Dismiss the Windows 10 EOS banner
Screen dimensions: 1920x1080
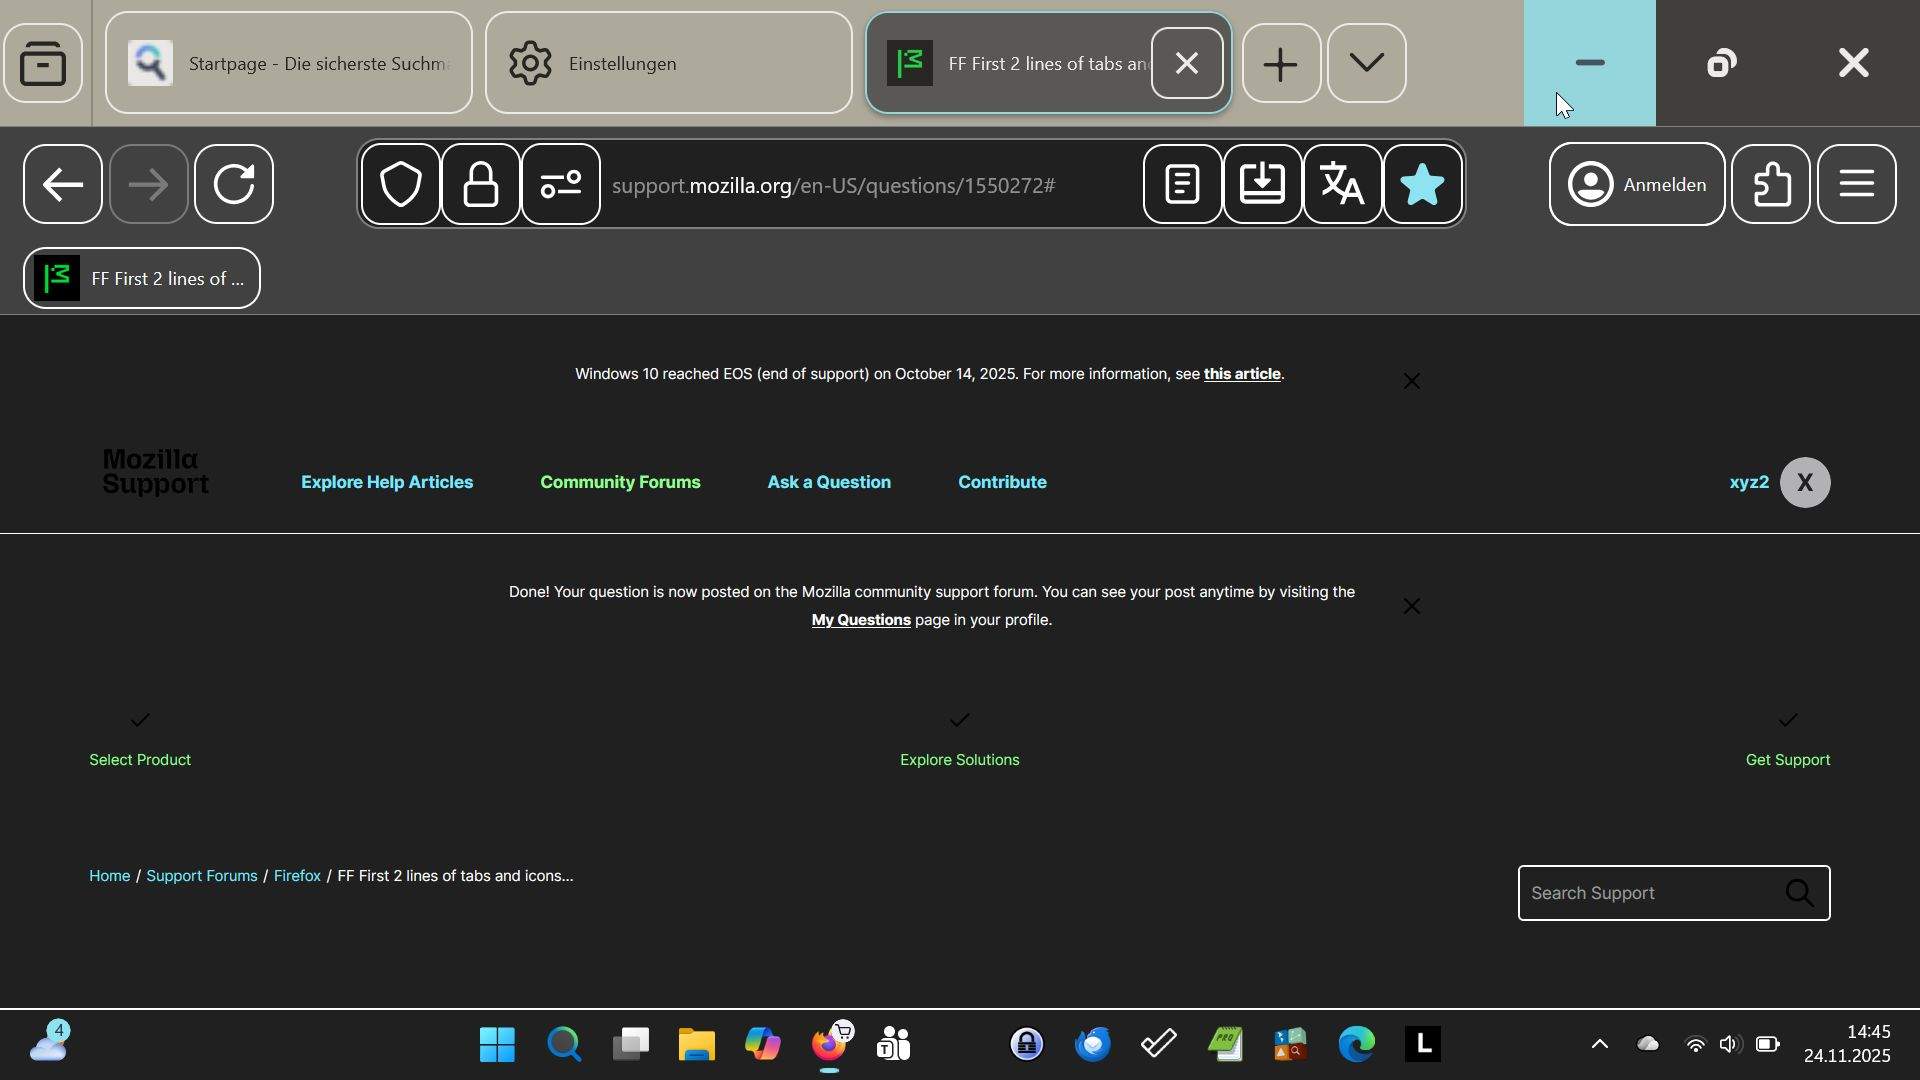[x=1411, y=381]
